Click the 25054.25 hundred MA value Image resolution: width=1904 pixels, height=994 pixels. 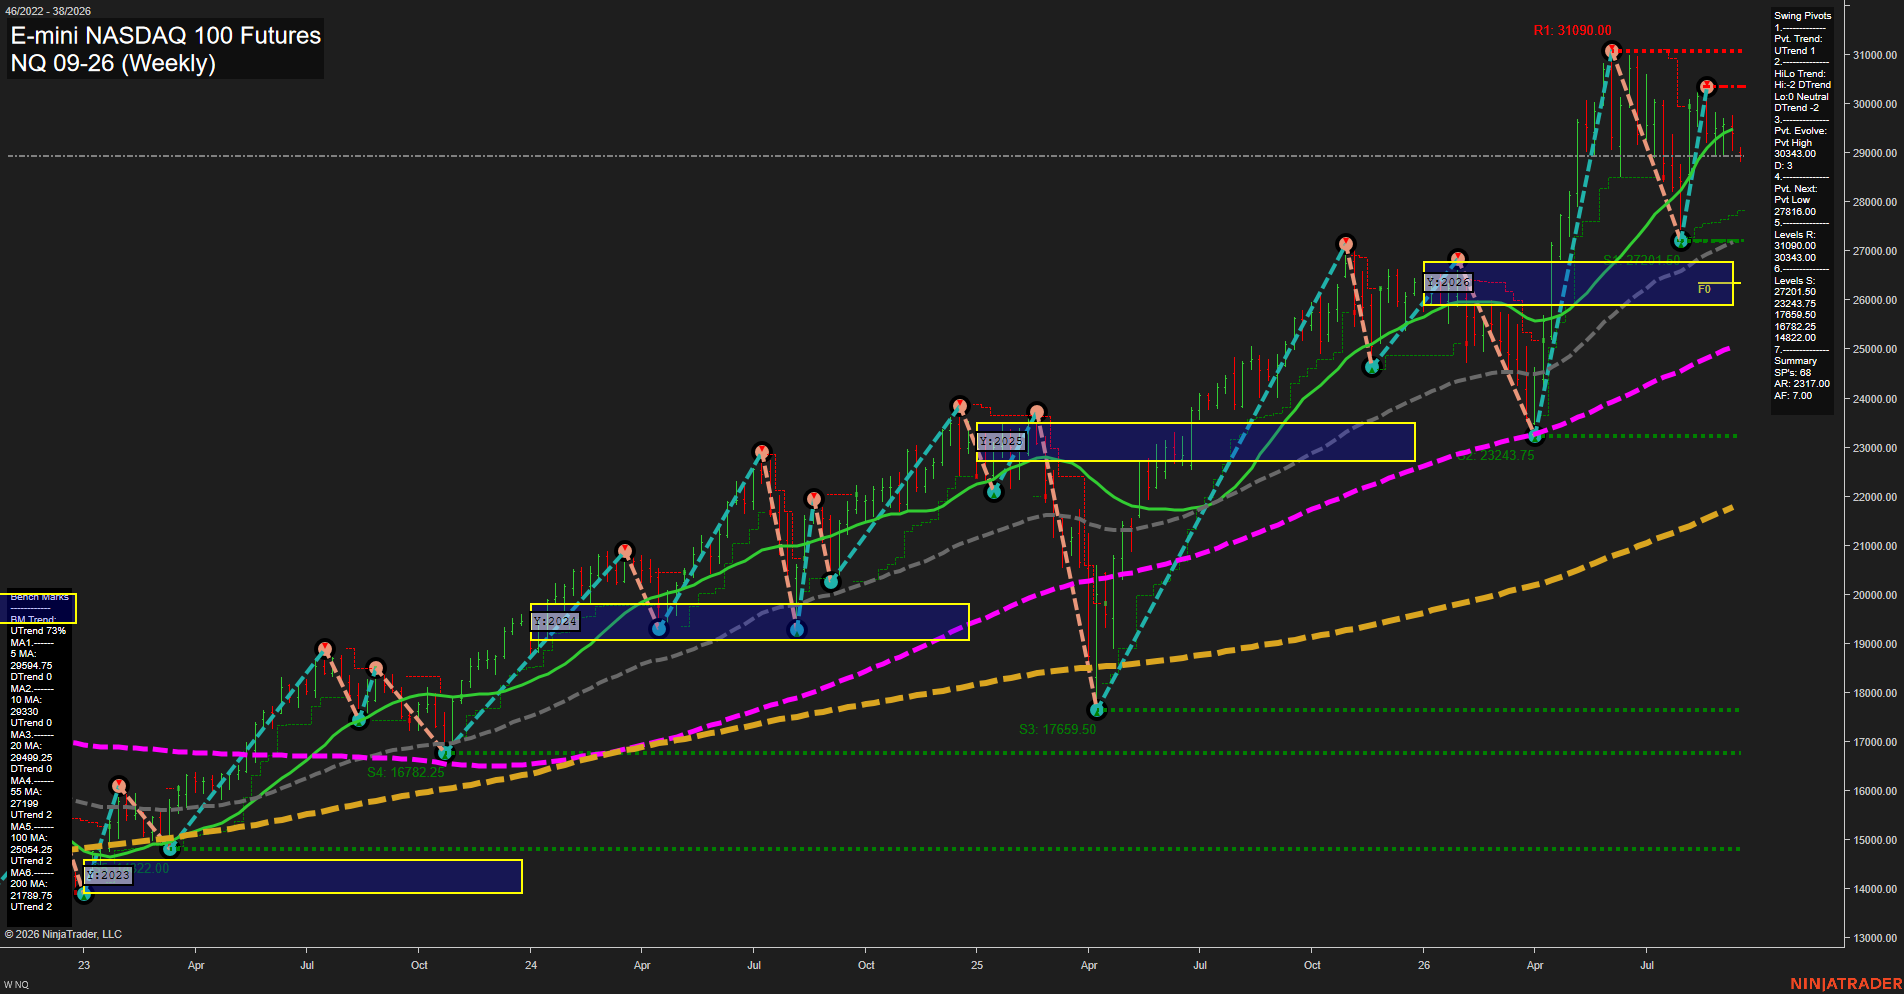pos(31,850)
